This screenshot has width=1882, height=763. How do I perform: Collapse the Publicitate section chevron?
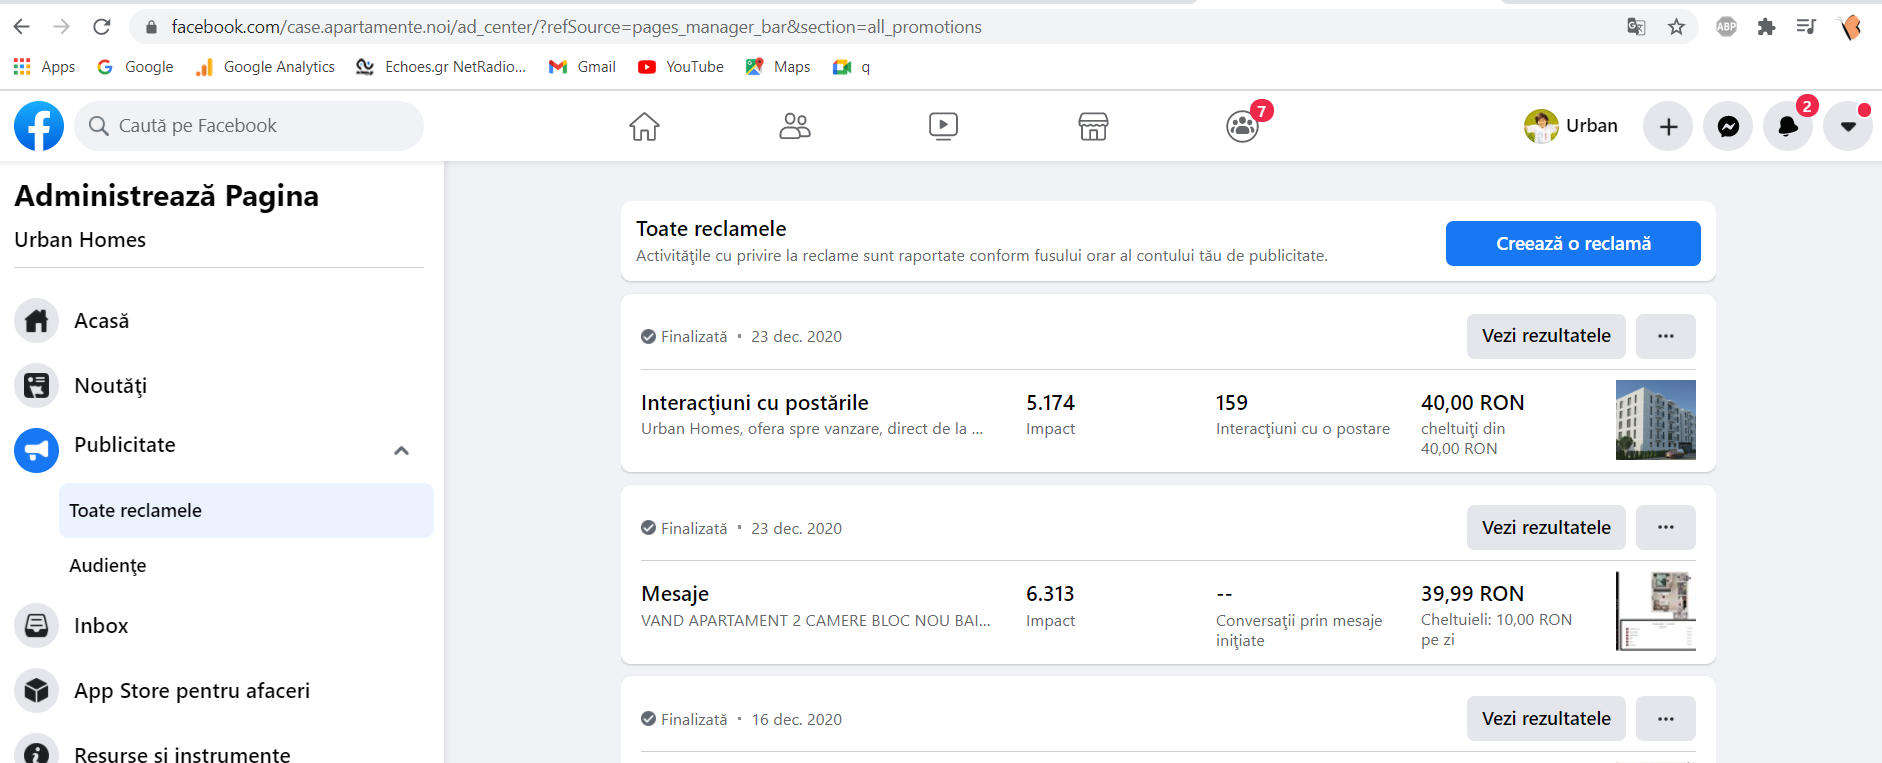click(x=401, y=450)
